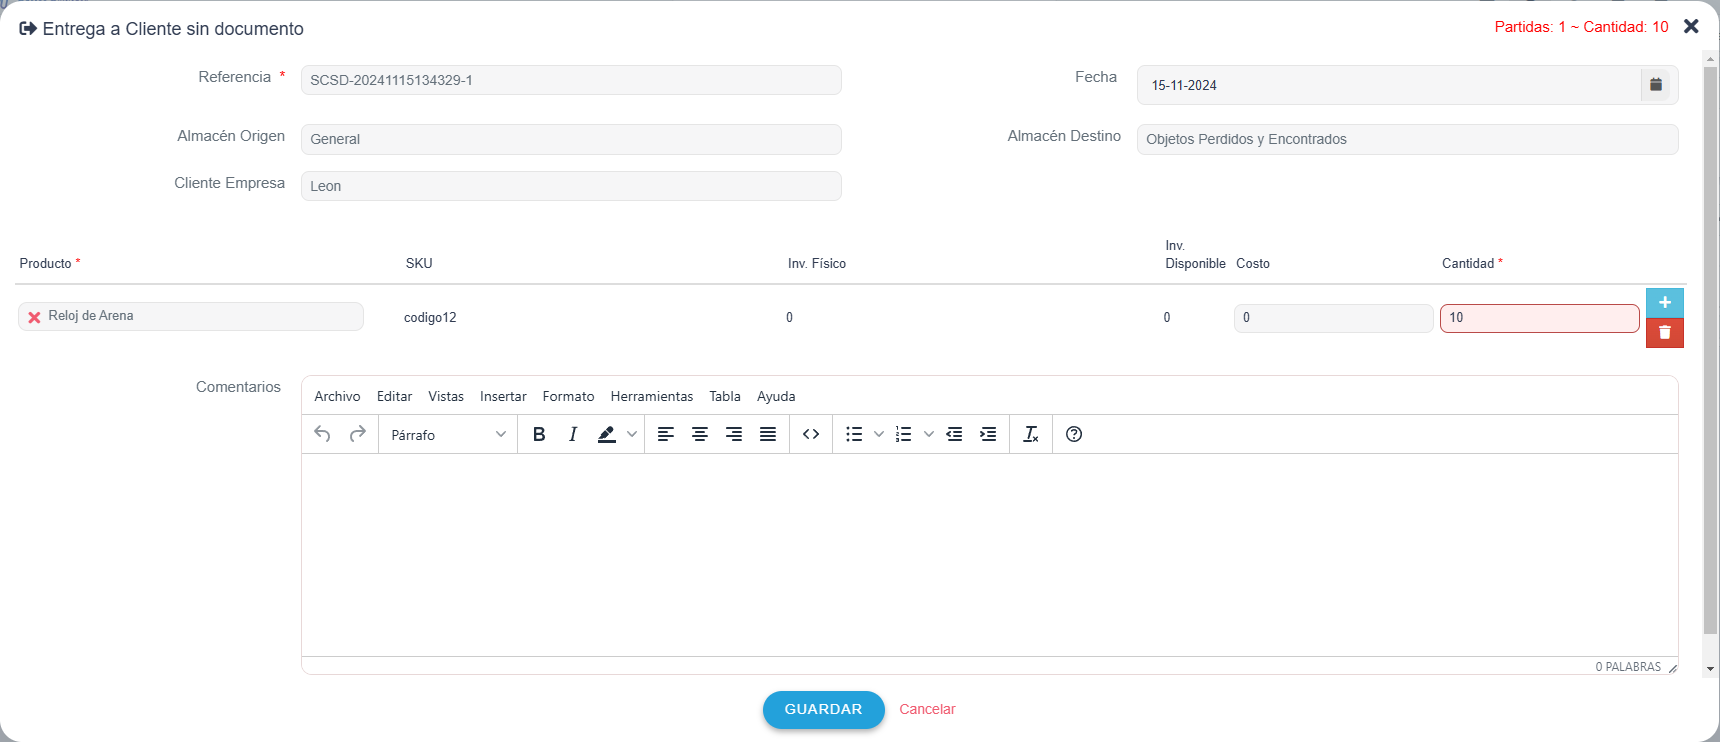Open the Tabla menu
This screenshot has width=1720, height=742.
725,396
